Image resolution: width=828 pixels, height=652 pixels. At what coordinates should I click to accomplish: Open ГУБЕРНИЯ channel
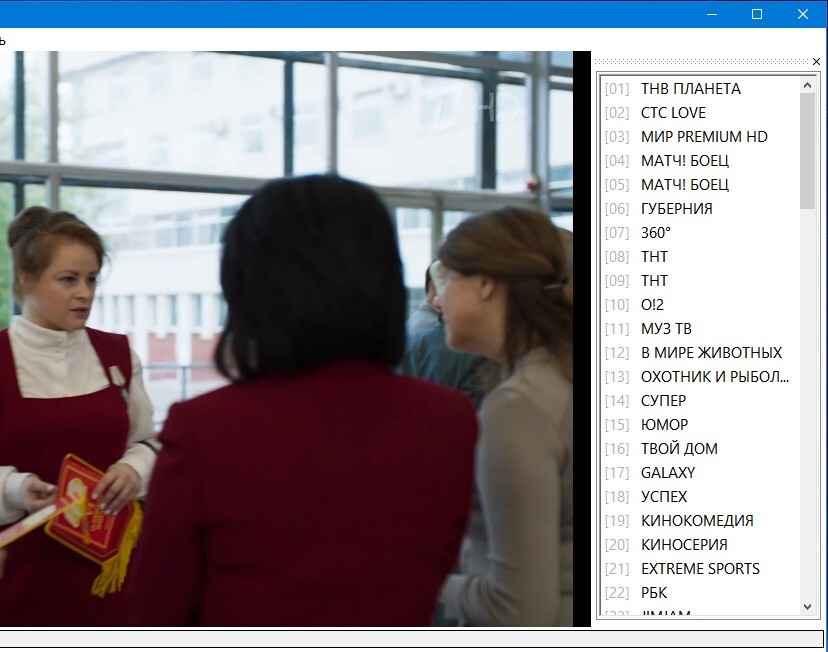pos(676,209)
